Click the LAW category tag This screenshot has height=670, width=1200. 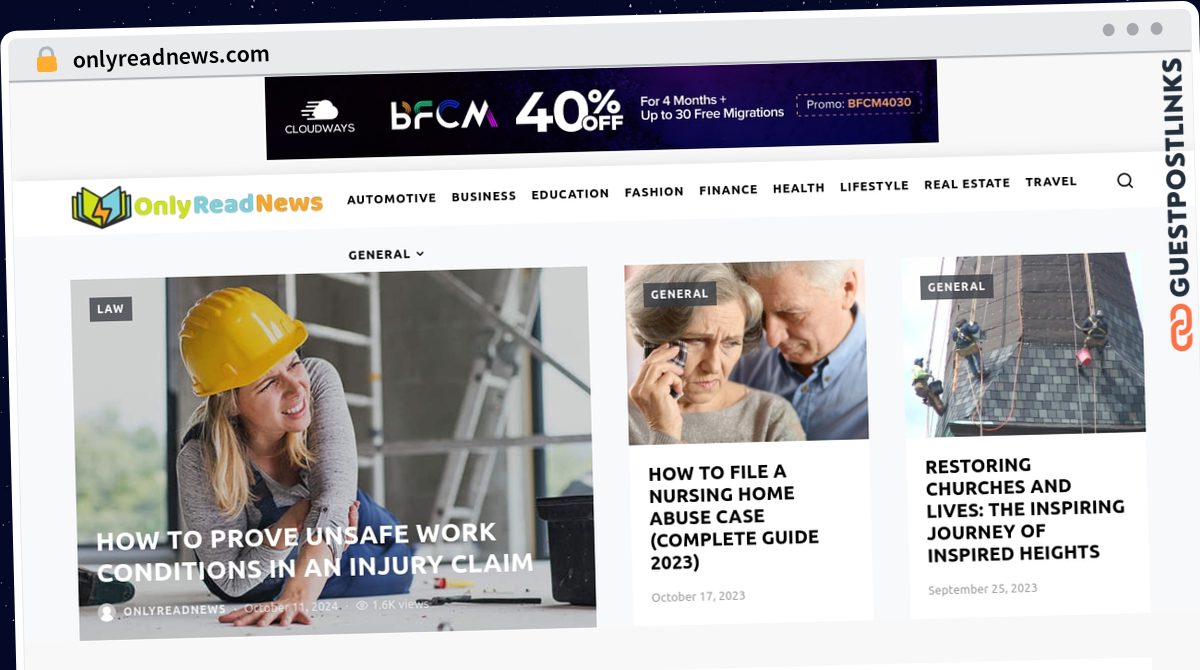(111, 309)
